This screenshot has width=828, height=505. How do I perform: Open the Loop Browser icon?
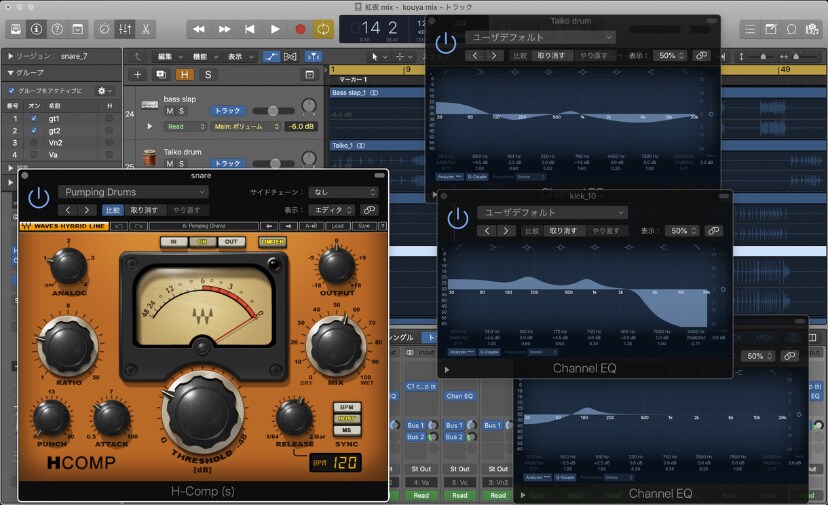[791, 29]
